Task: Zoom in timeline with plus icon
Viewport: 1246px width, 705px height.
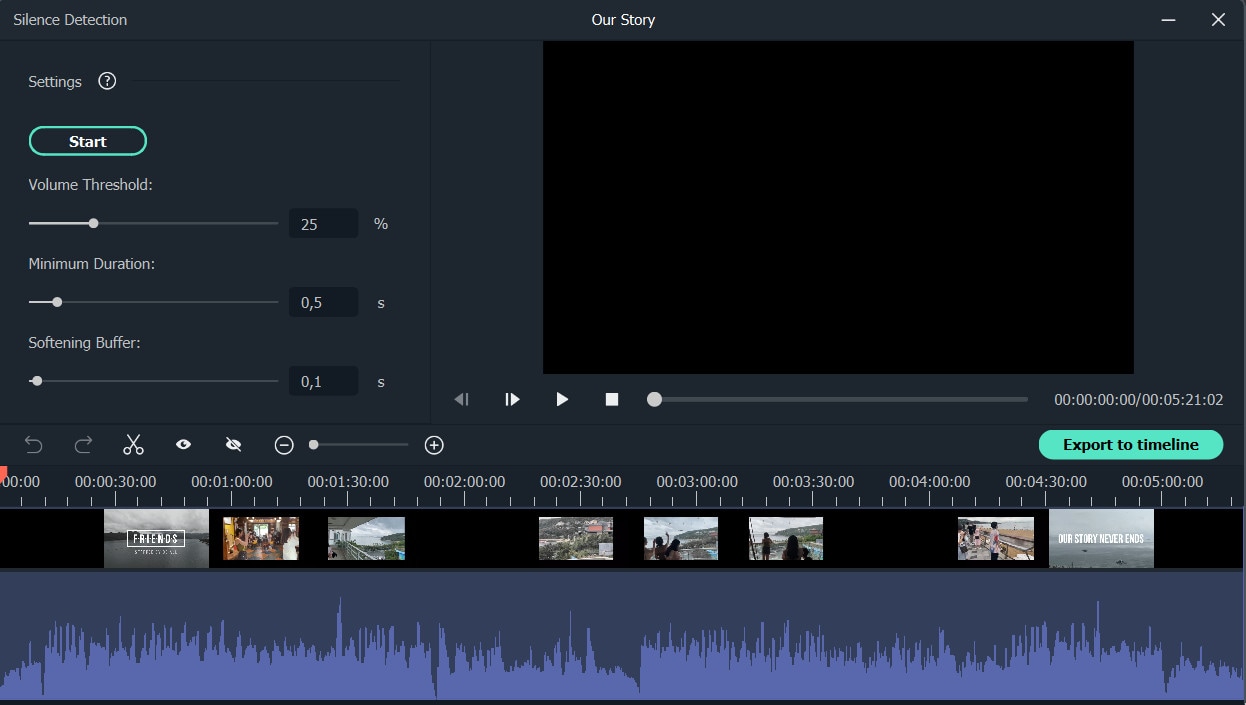Action: [x=434, y=445]
